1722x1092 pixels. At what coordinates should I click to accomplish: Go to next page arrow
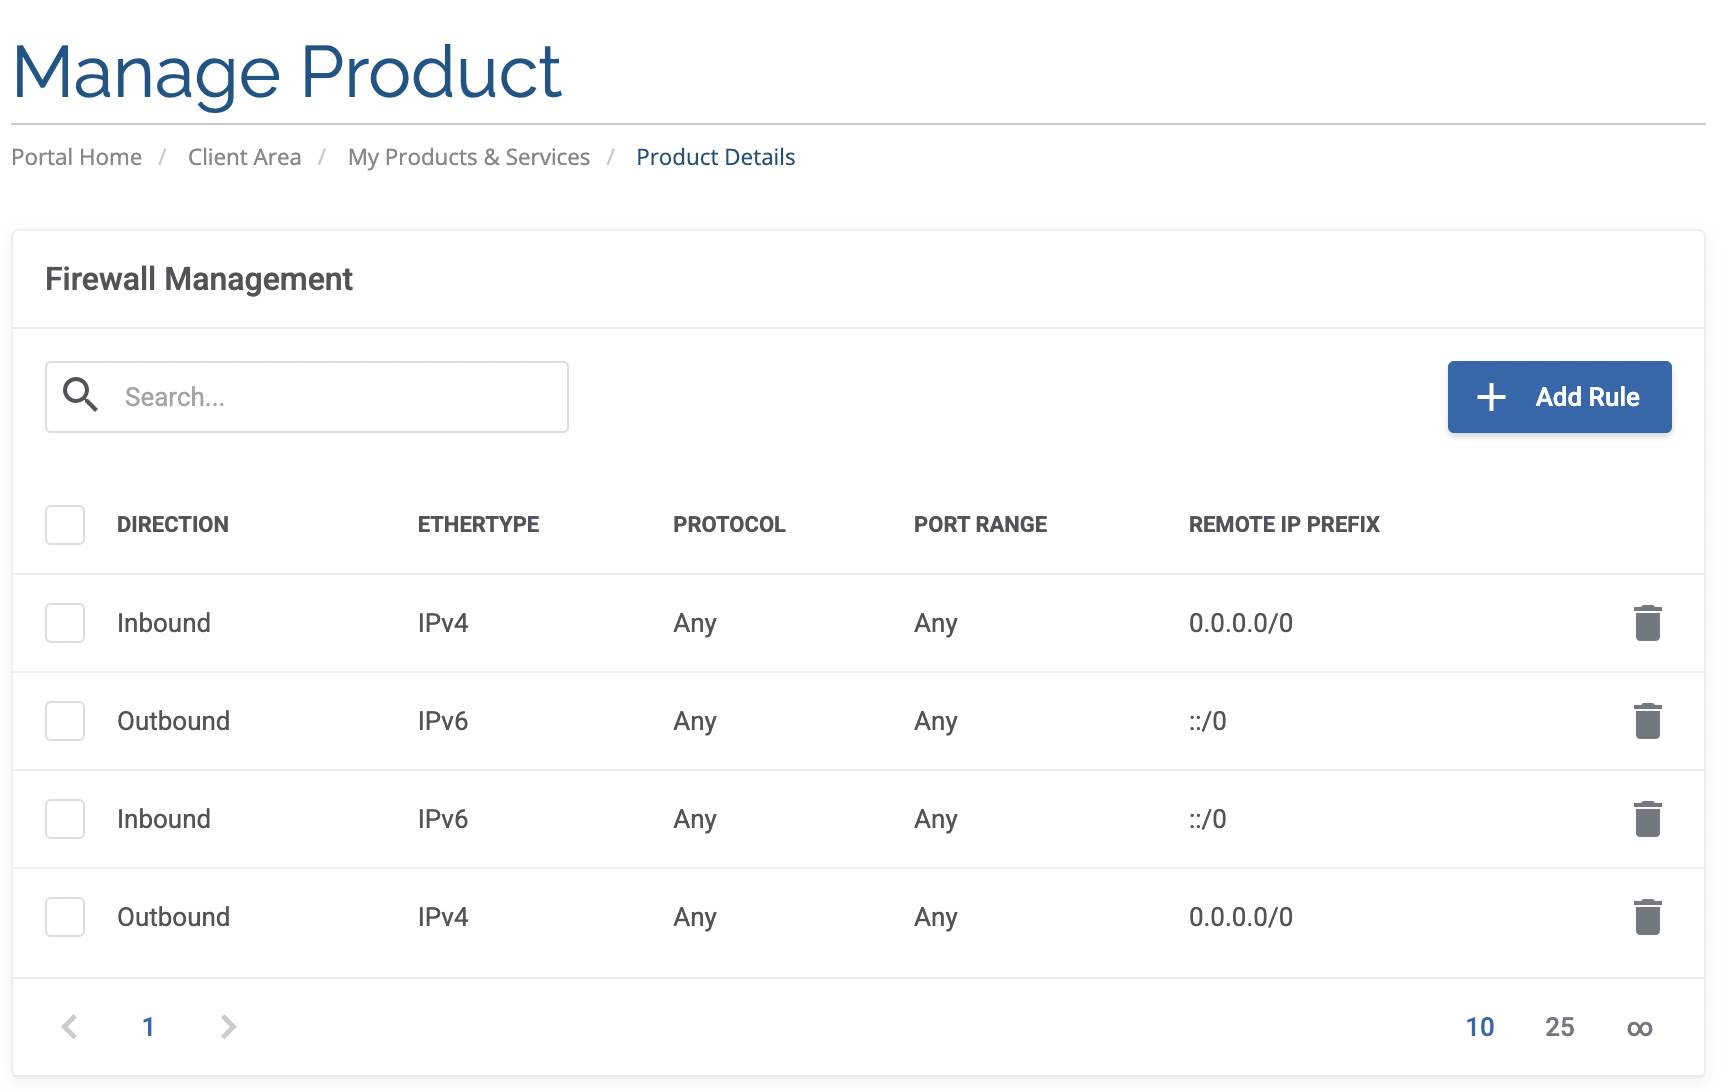(x=228, y=1027)
